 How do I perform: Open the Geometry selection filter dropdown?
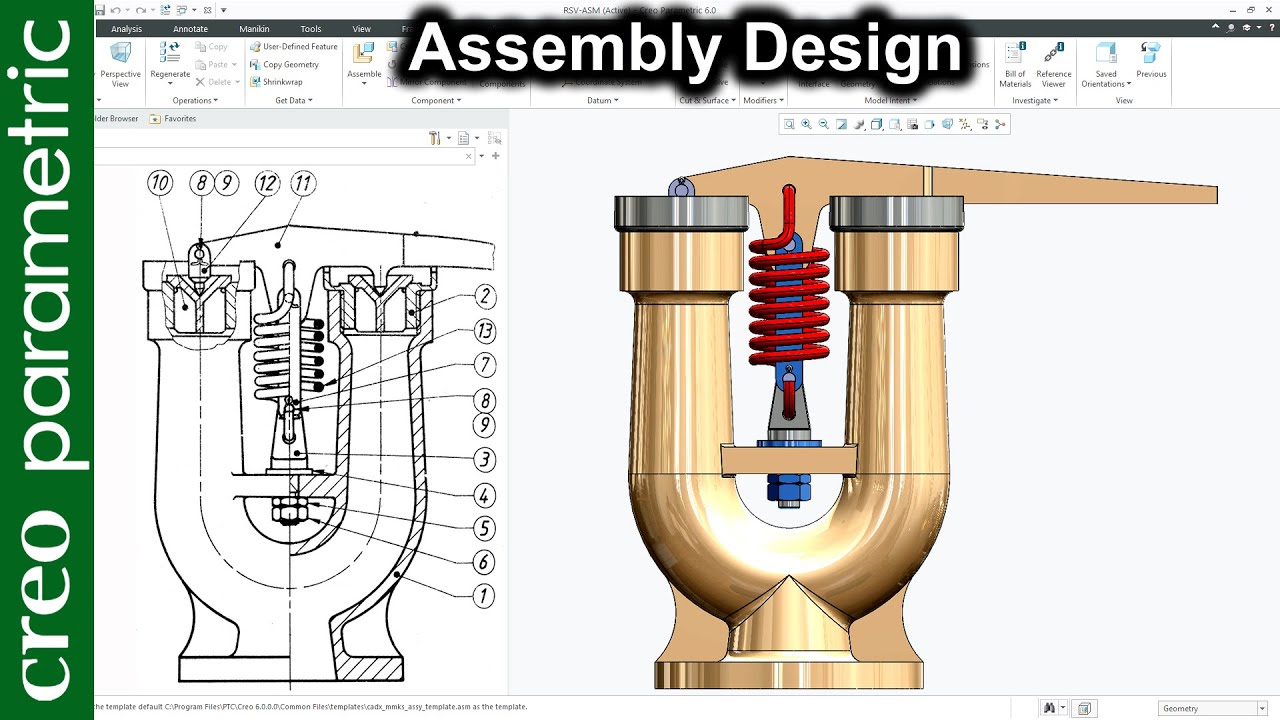pyautogui.click(x=1213, y=708)
